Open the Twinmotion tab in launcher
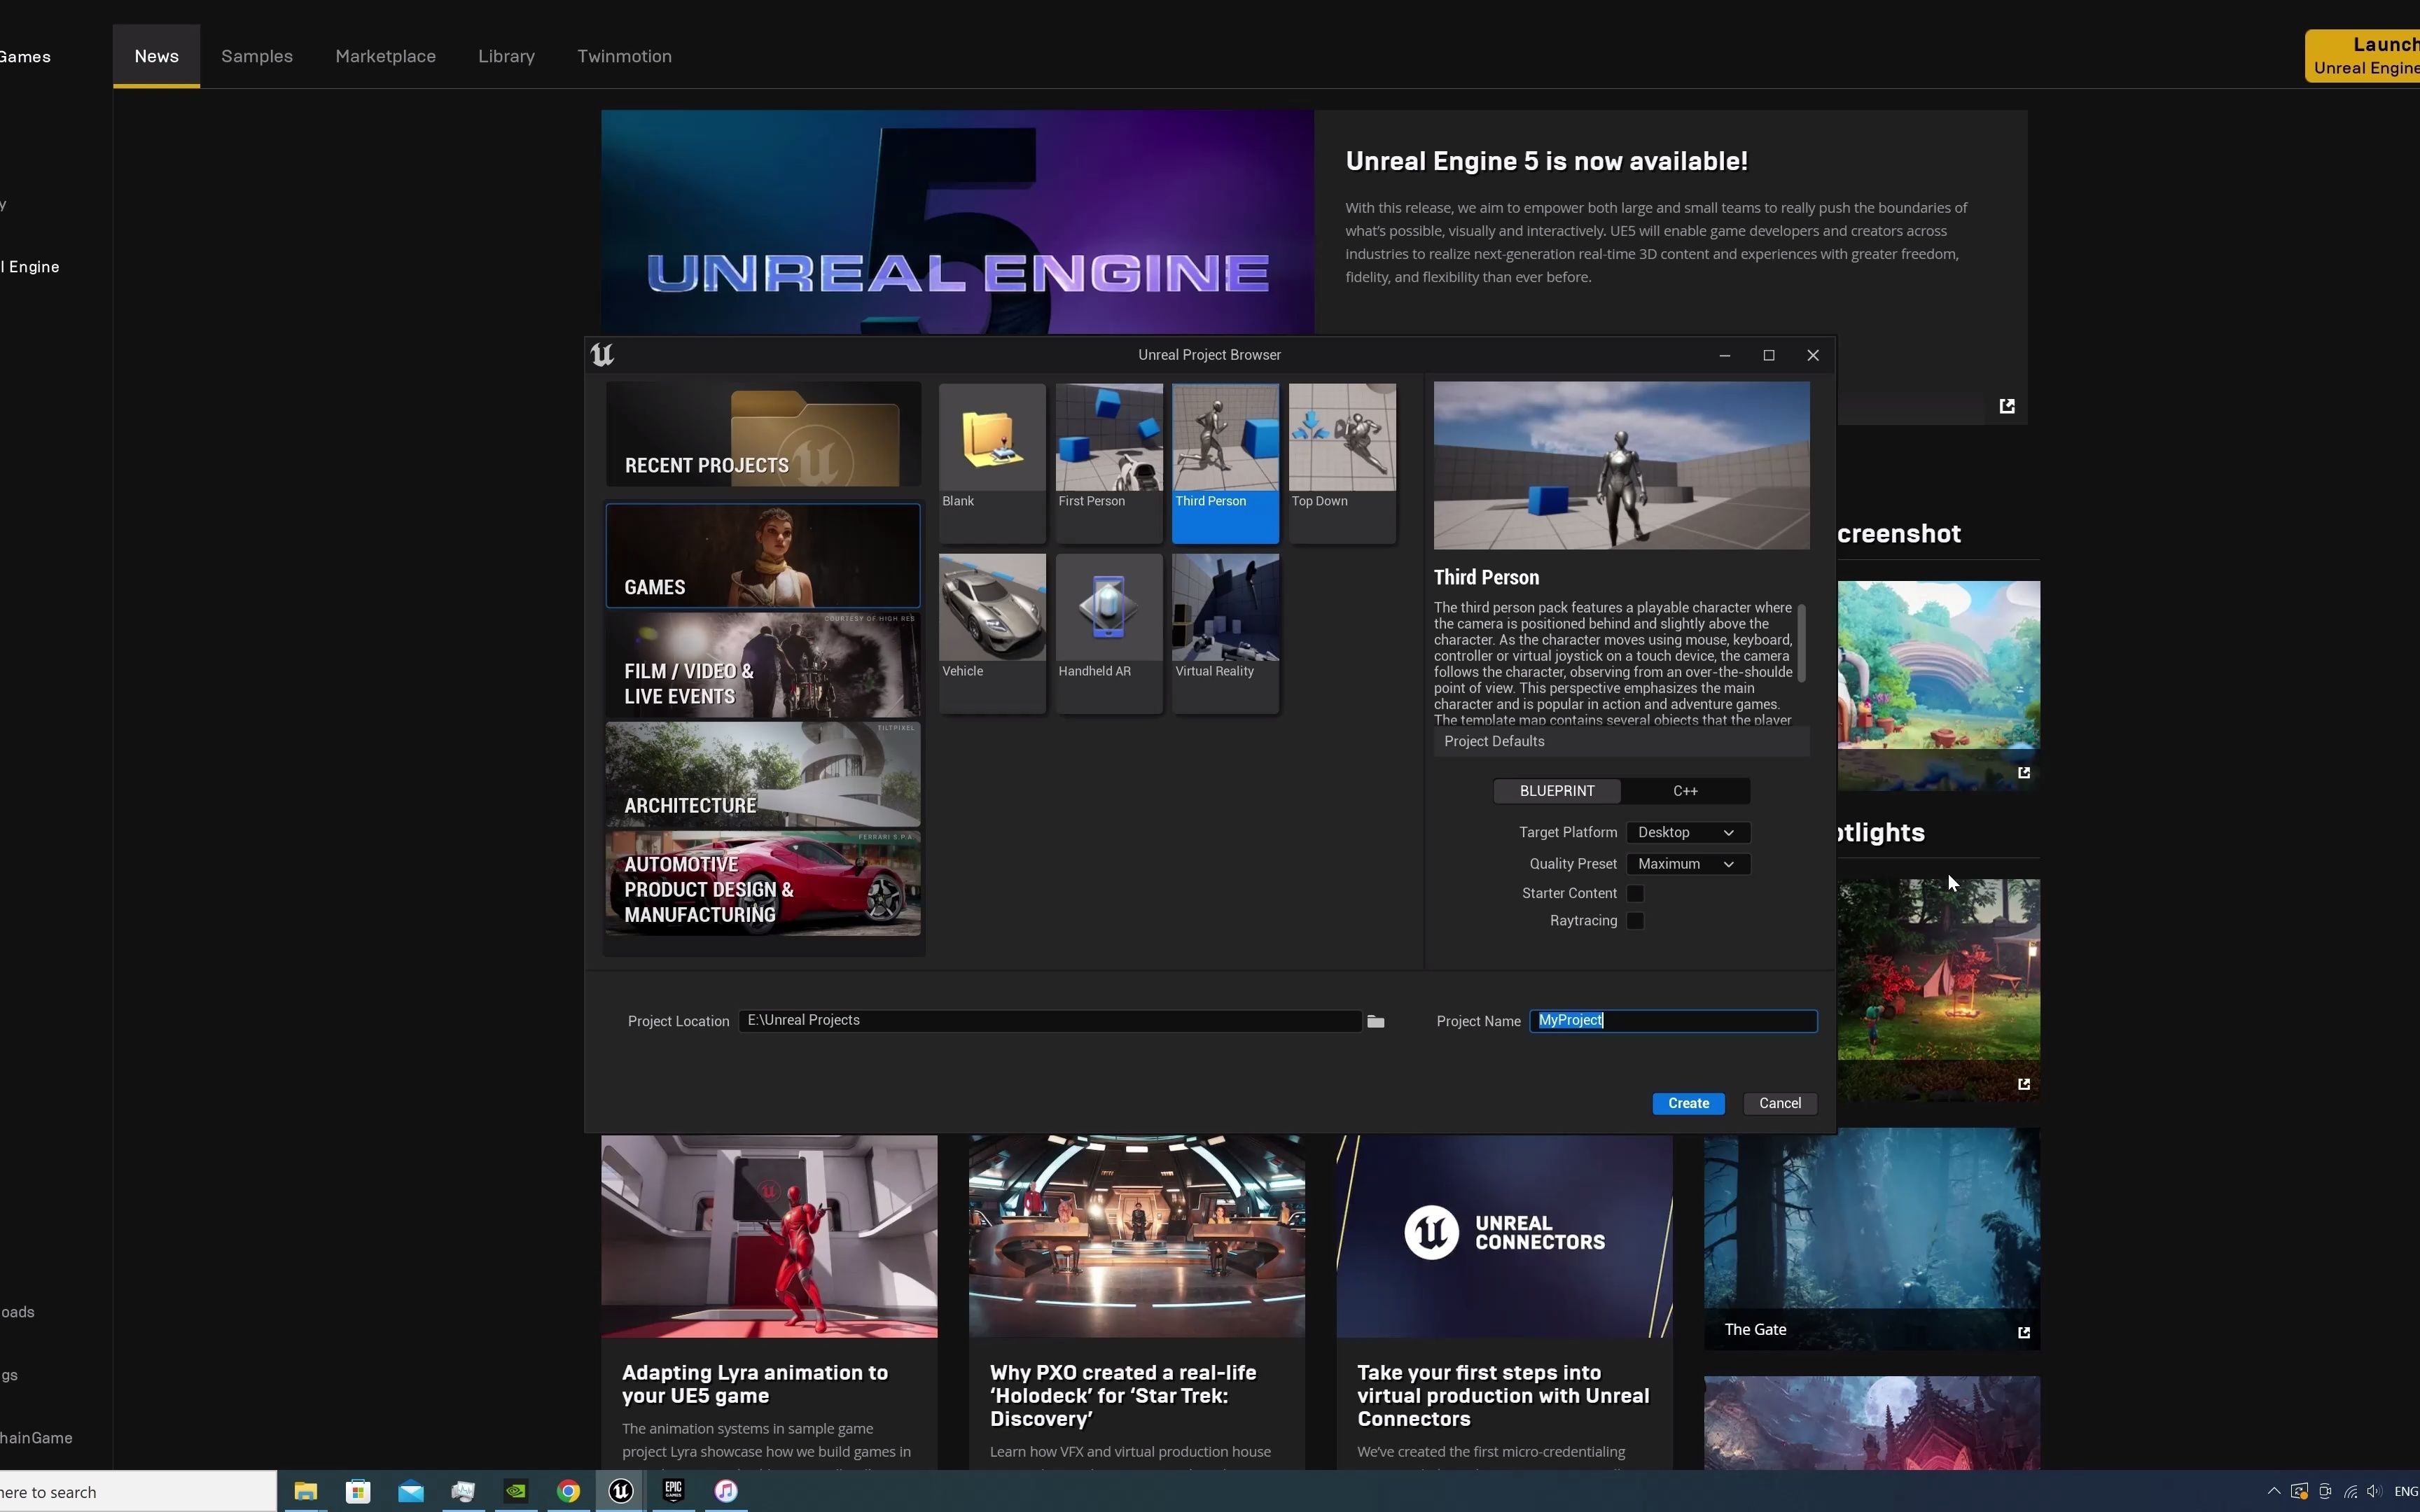Viewport: 2420px width, 1512px height. [x=625, y=56]
